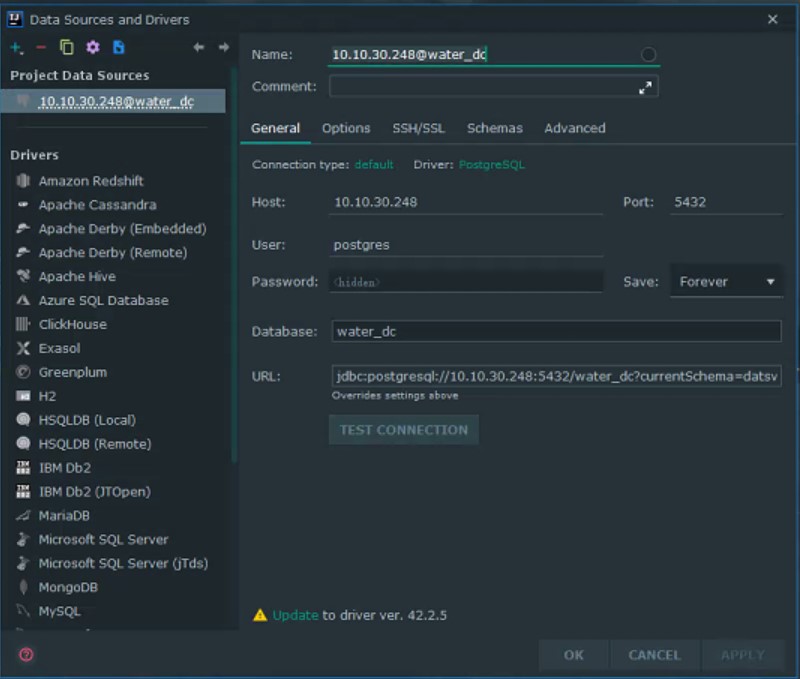Click the warning triangle icon

tap(260, 615)
